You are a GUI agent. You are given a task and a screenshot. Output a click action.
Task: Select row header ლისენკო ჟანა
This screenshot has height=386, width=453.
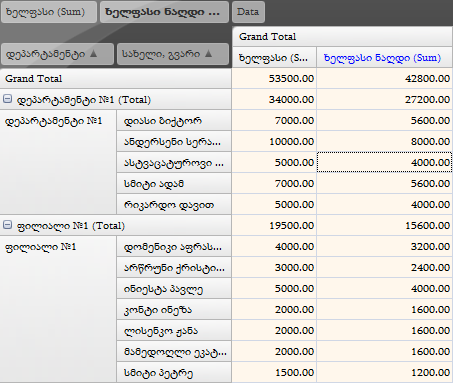(x=174, y=330)
